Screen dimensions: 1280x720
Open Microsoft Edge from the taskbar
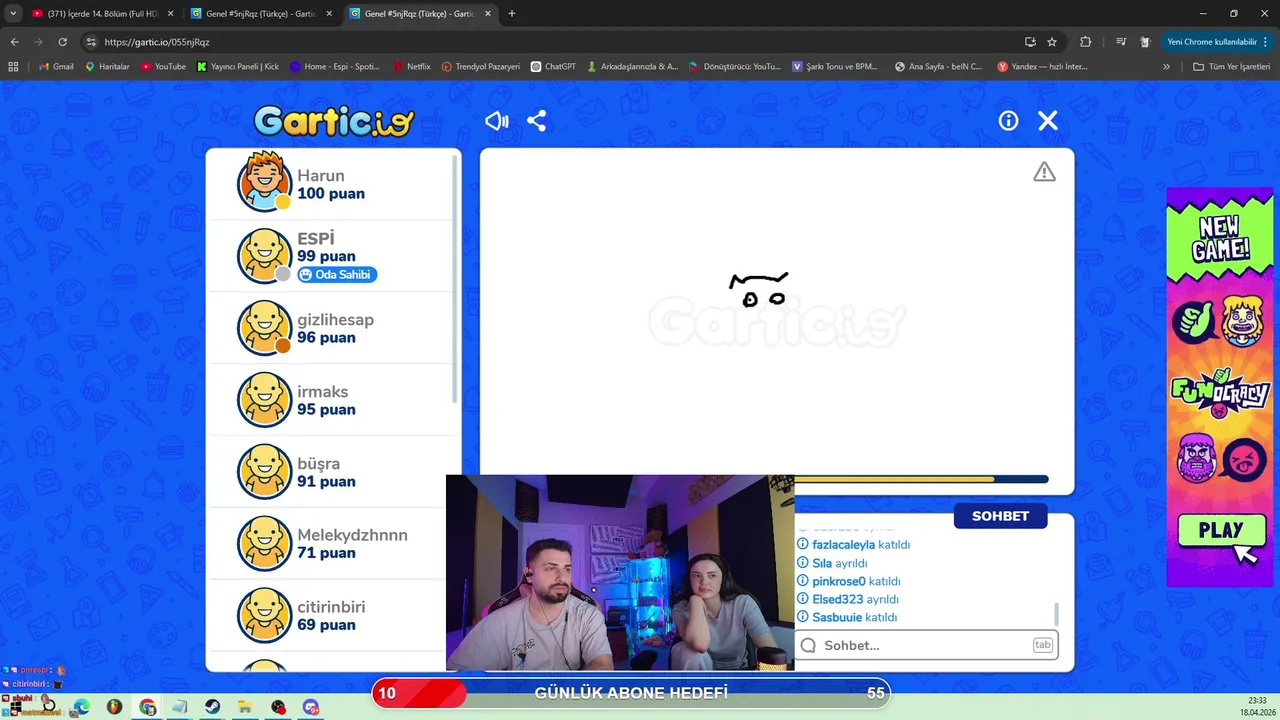82,707
